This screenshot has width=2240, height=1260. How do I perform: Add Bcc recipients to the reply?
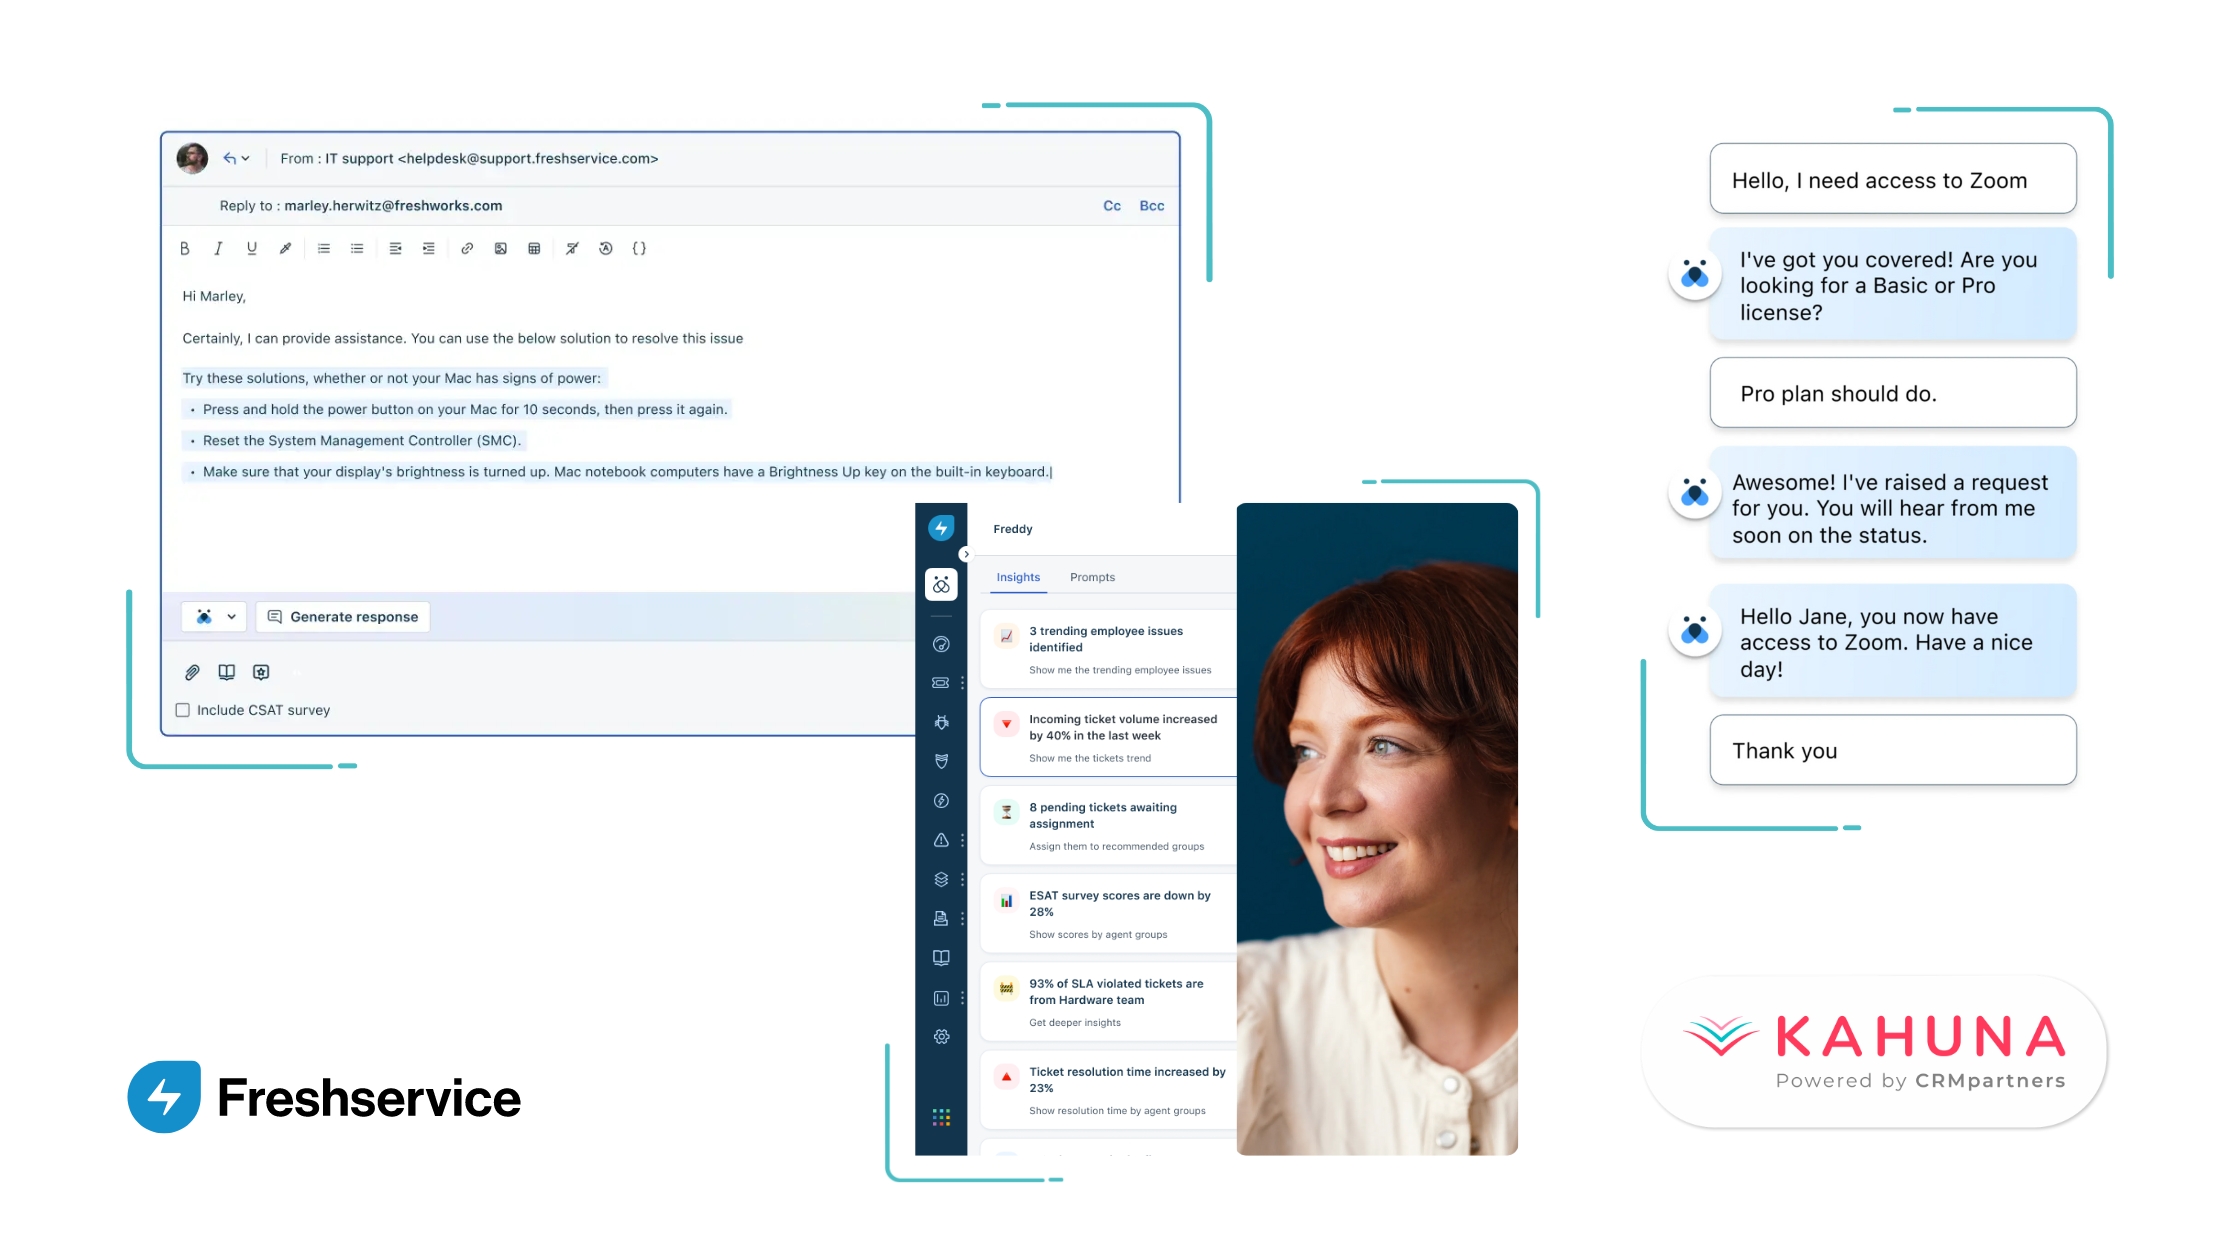click(1152, 206)
